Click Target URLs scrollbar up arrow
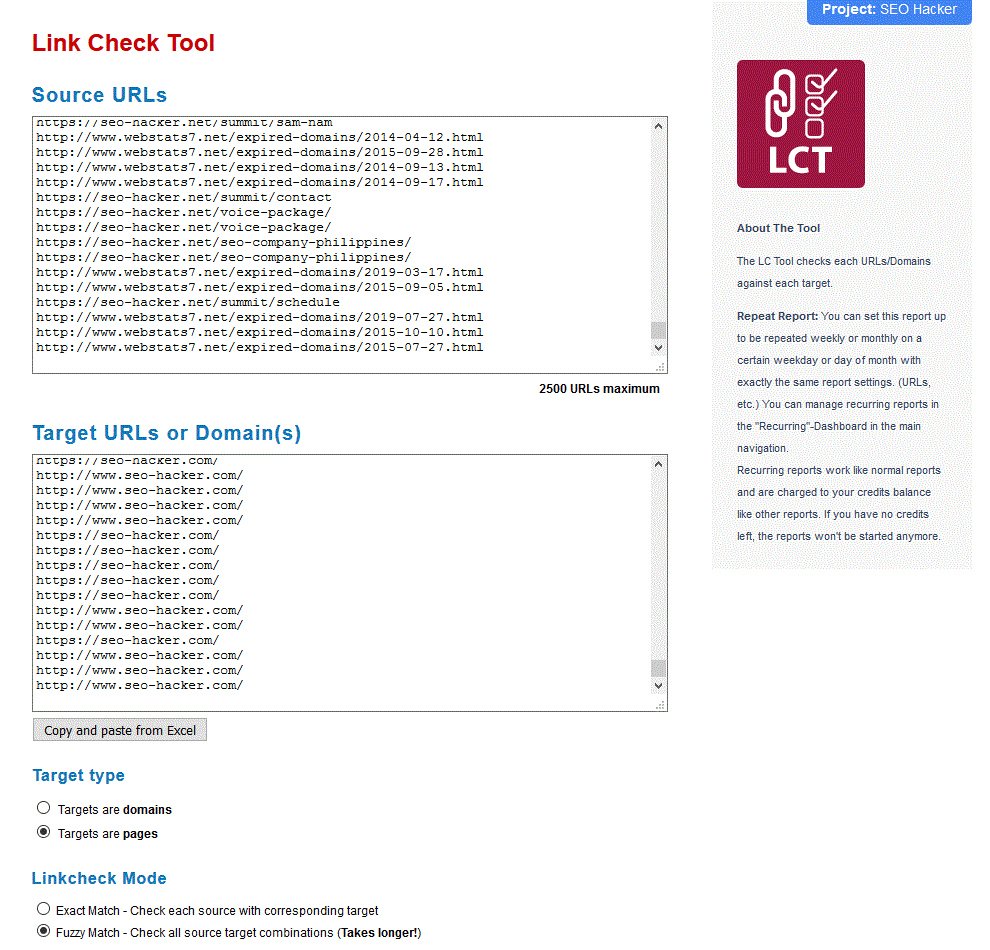 coord(658,464)
